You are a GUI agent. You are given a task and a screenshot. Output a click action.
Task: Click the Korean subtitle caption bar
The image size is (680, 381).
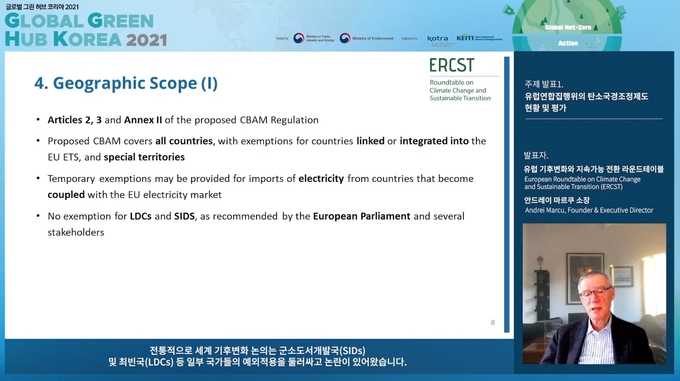point(258,356)
